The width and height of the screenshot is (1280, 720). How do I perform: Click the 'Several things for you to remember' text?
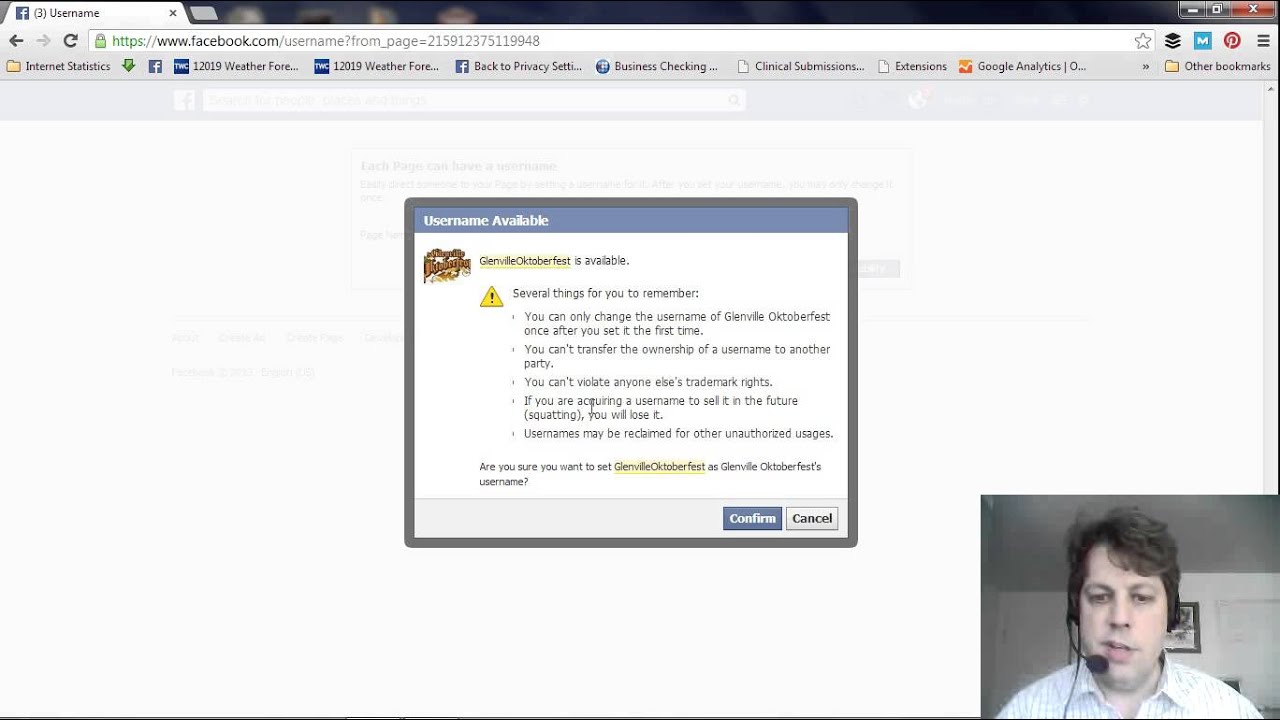click(x=605, y=293)
